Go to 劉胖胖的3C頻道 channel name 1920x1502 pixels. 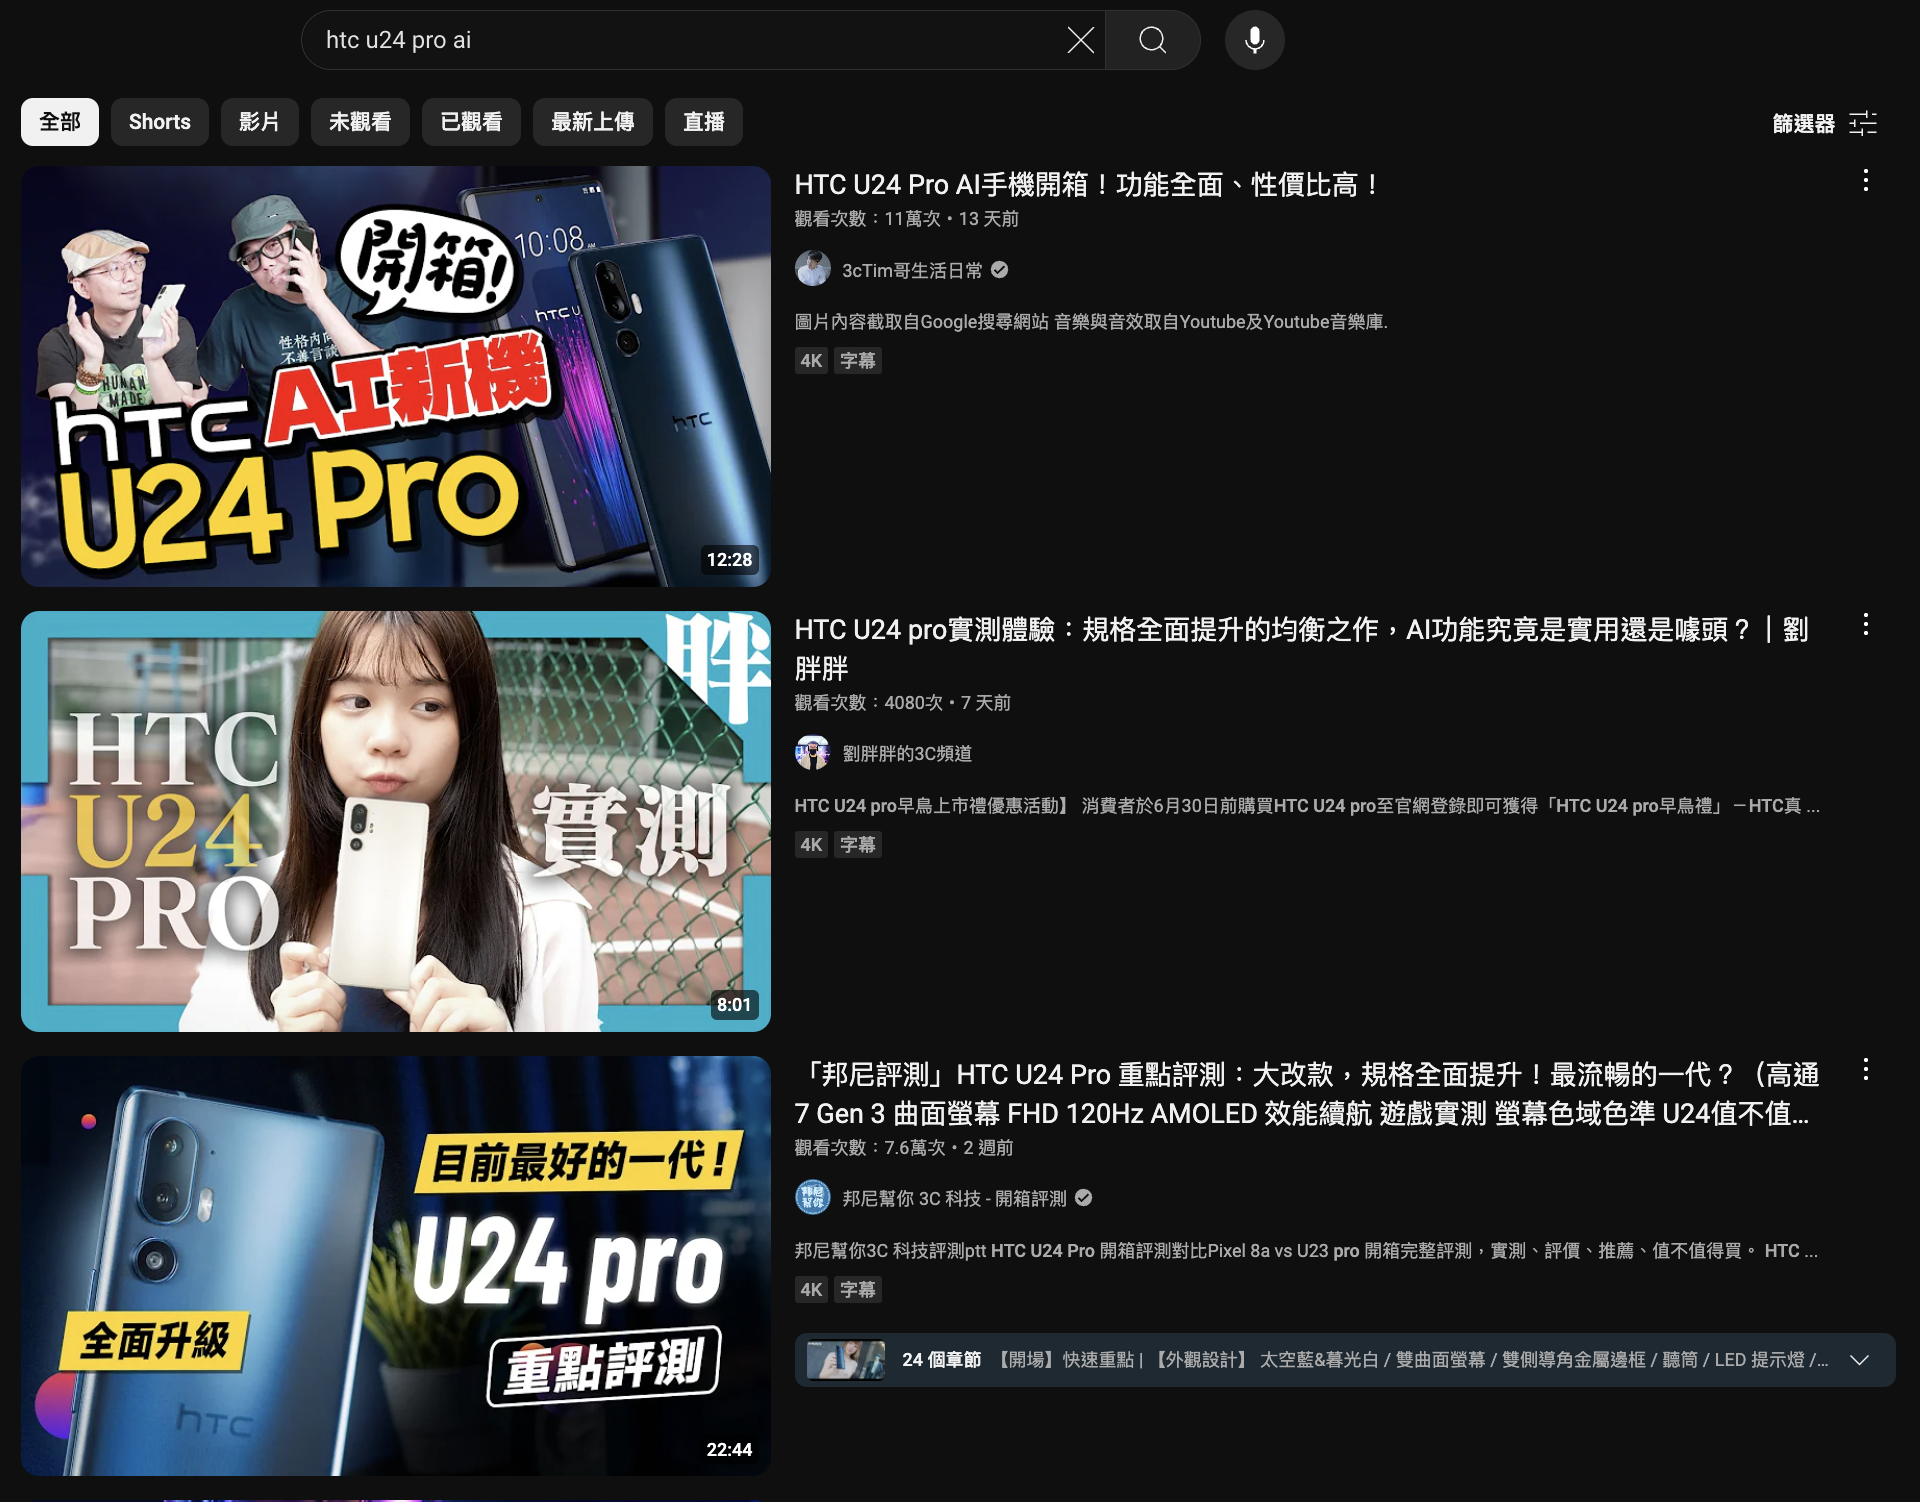(x=907, y=753)
